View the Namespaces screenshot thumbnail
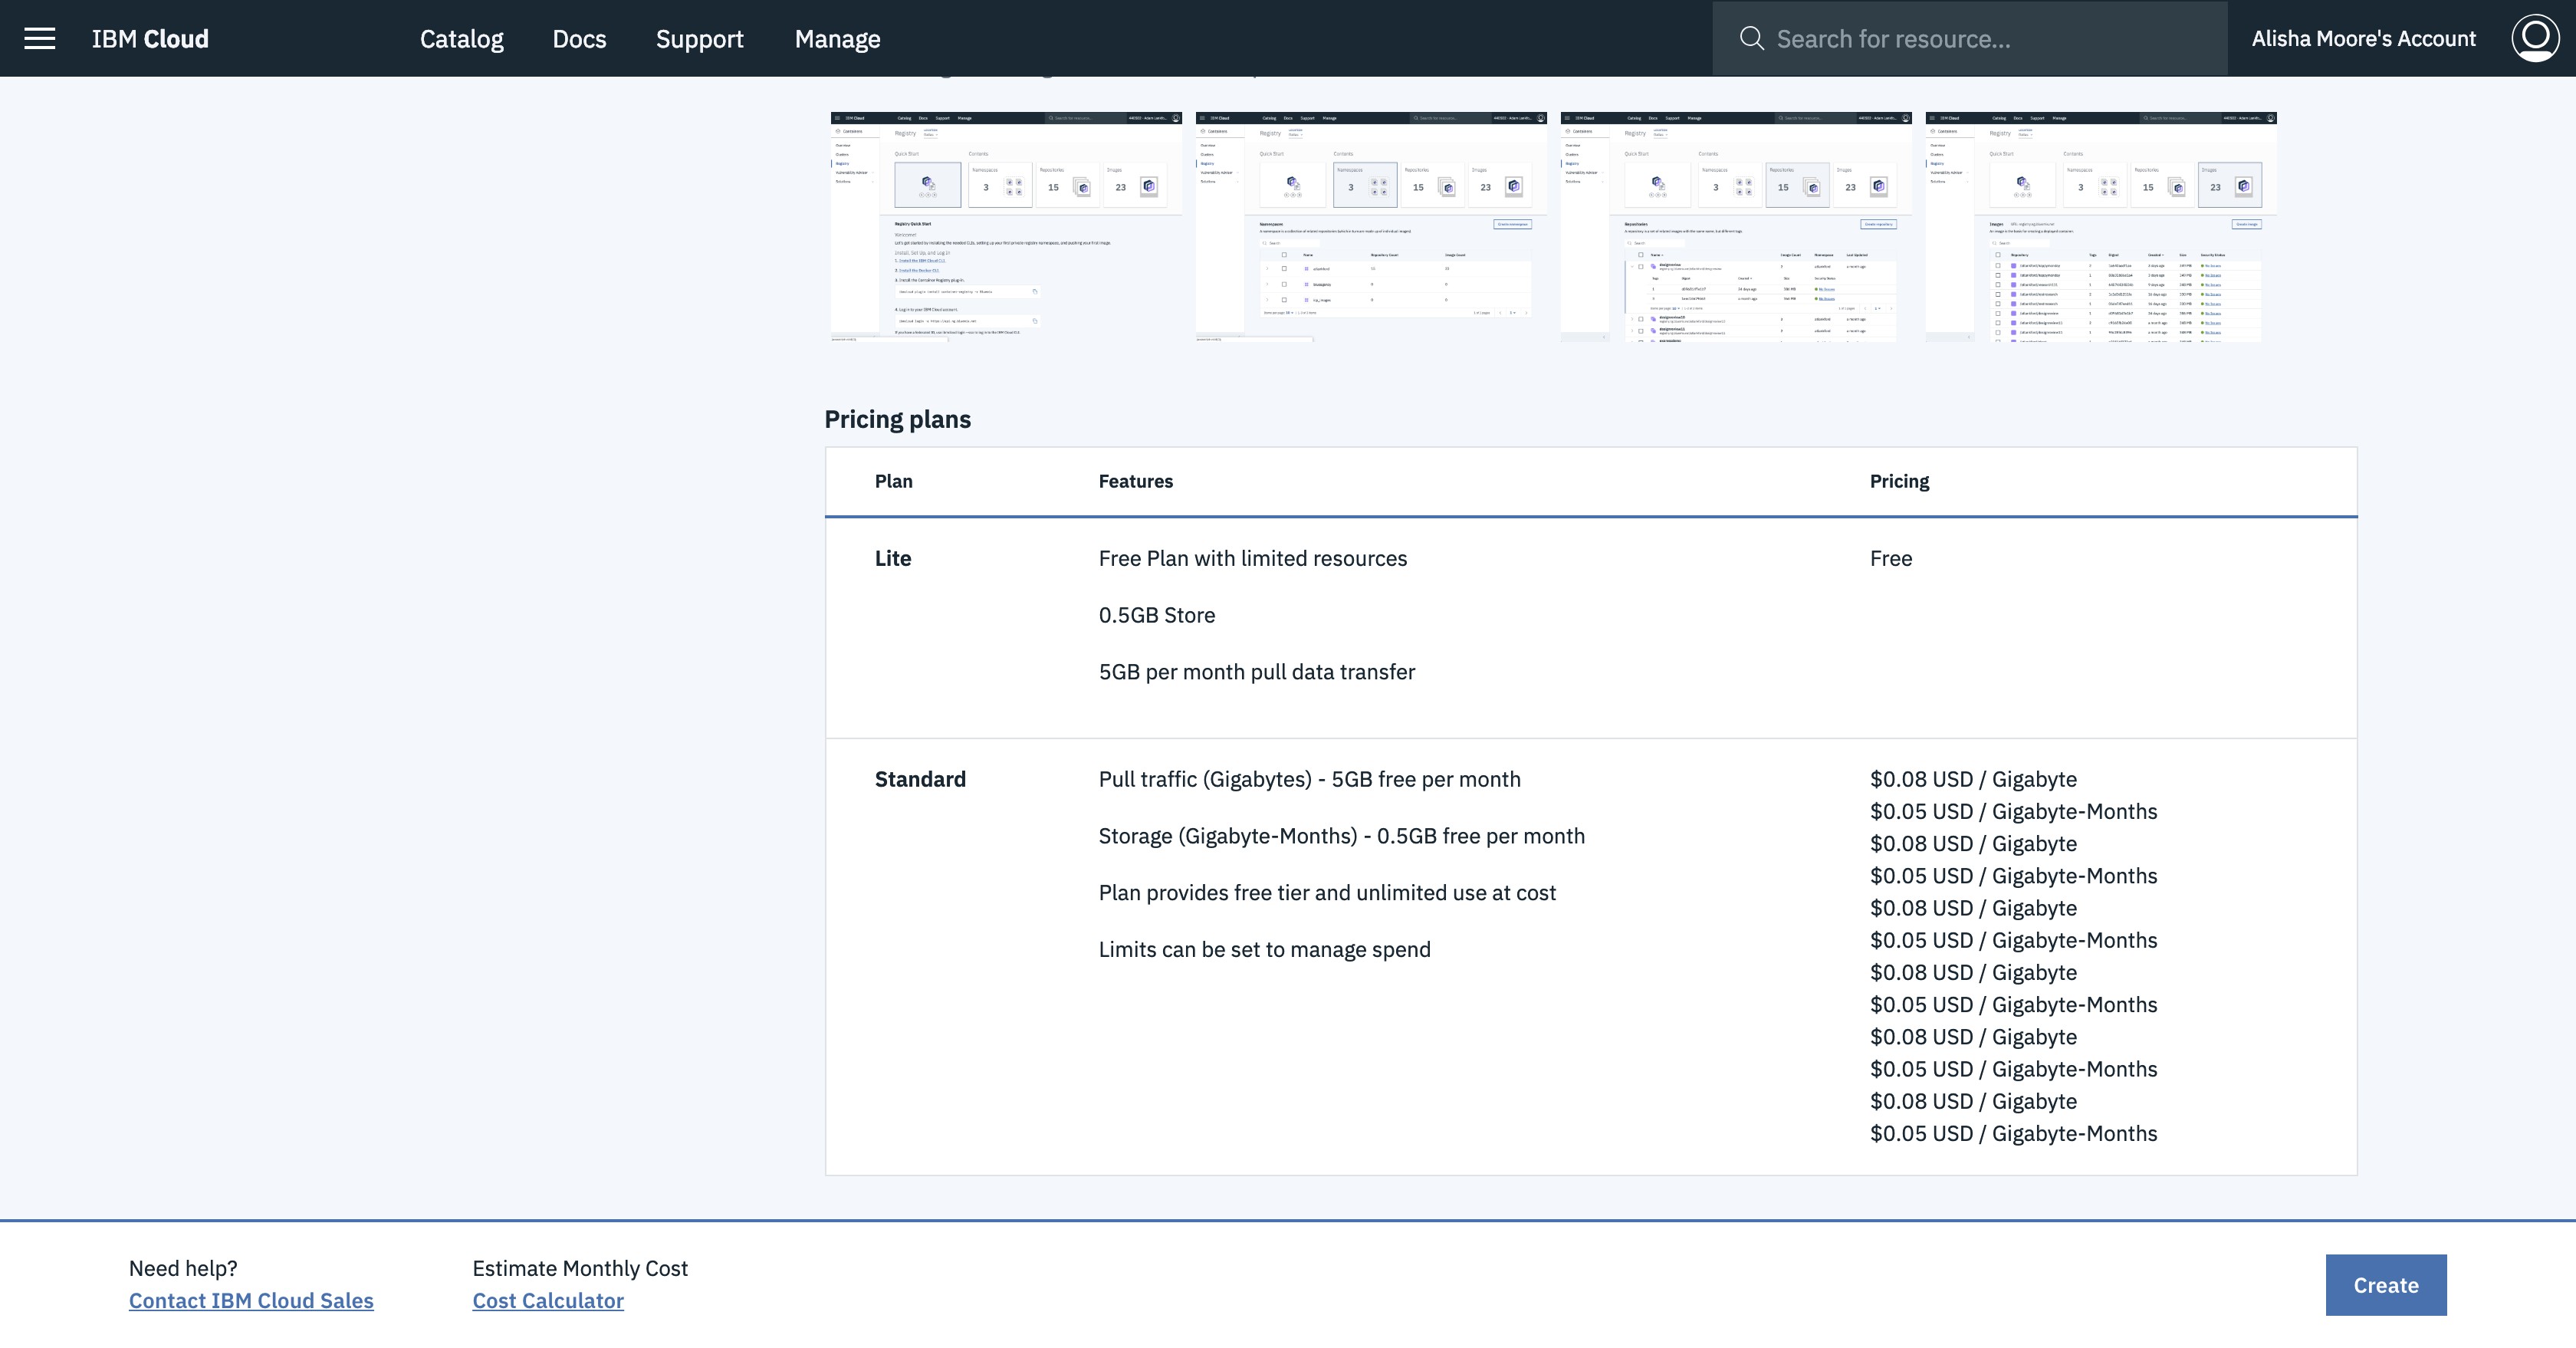Screen dimensions: 2576x1348 pyautogui.click(x=1371, y=226)
